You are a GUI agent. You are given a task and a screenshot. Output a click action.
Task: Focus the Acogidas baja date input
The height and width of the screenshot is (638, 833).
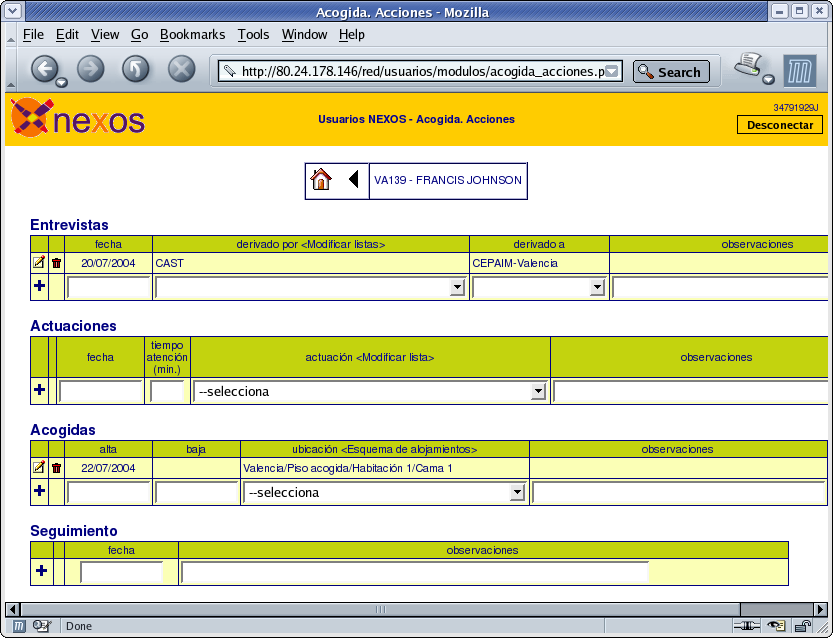(x=197, y=492)
